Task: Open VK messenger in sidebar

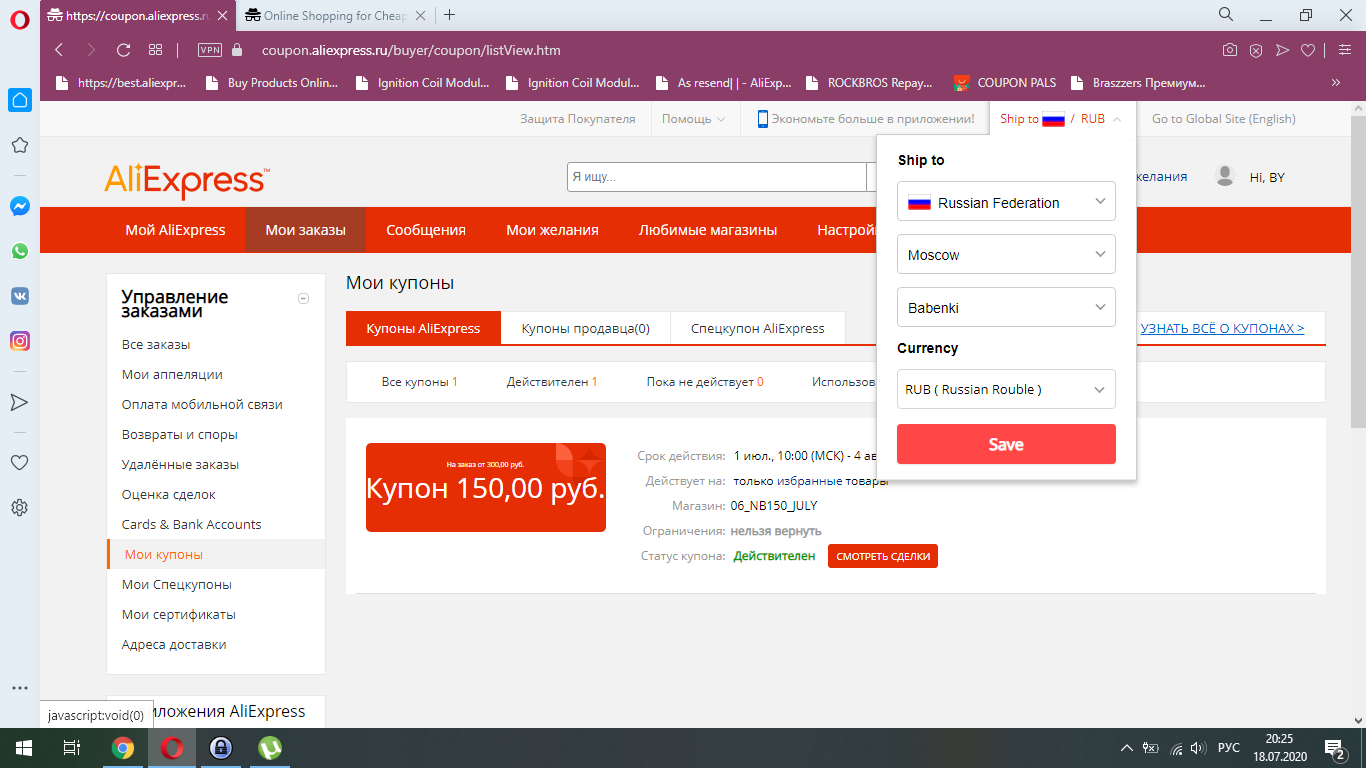Action: tap(19, 296)
